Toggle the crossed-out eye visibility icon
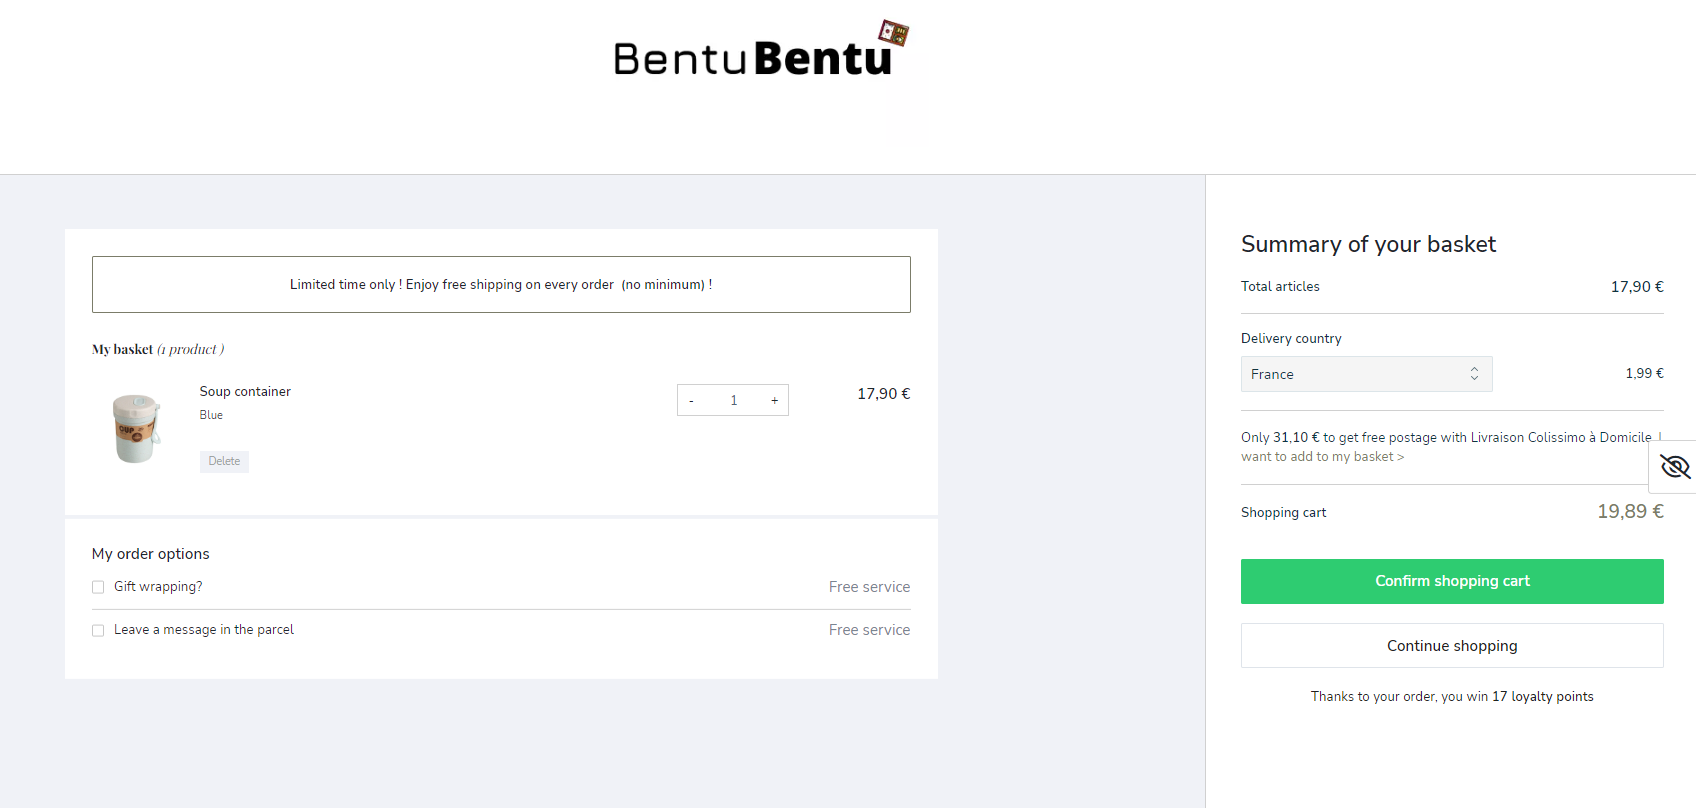 tap(1674, 467)
